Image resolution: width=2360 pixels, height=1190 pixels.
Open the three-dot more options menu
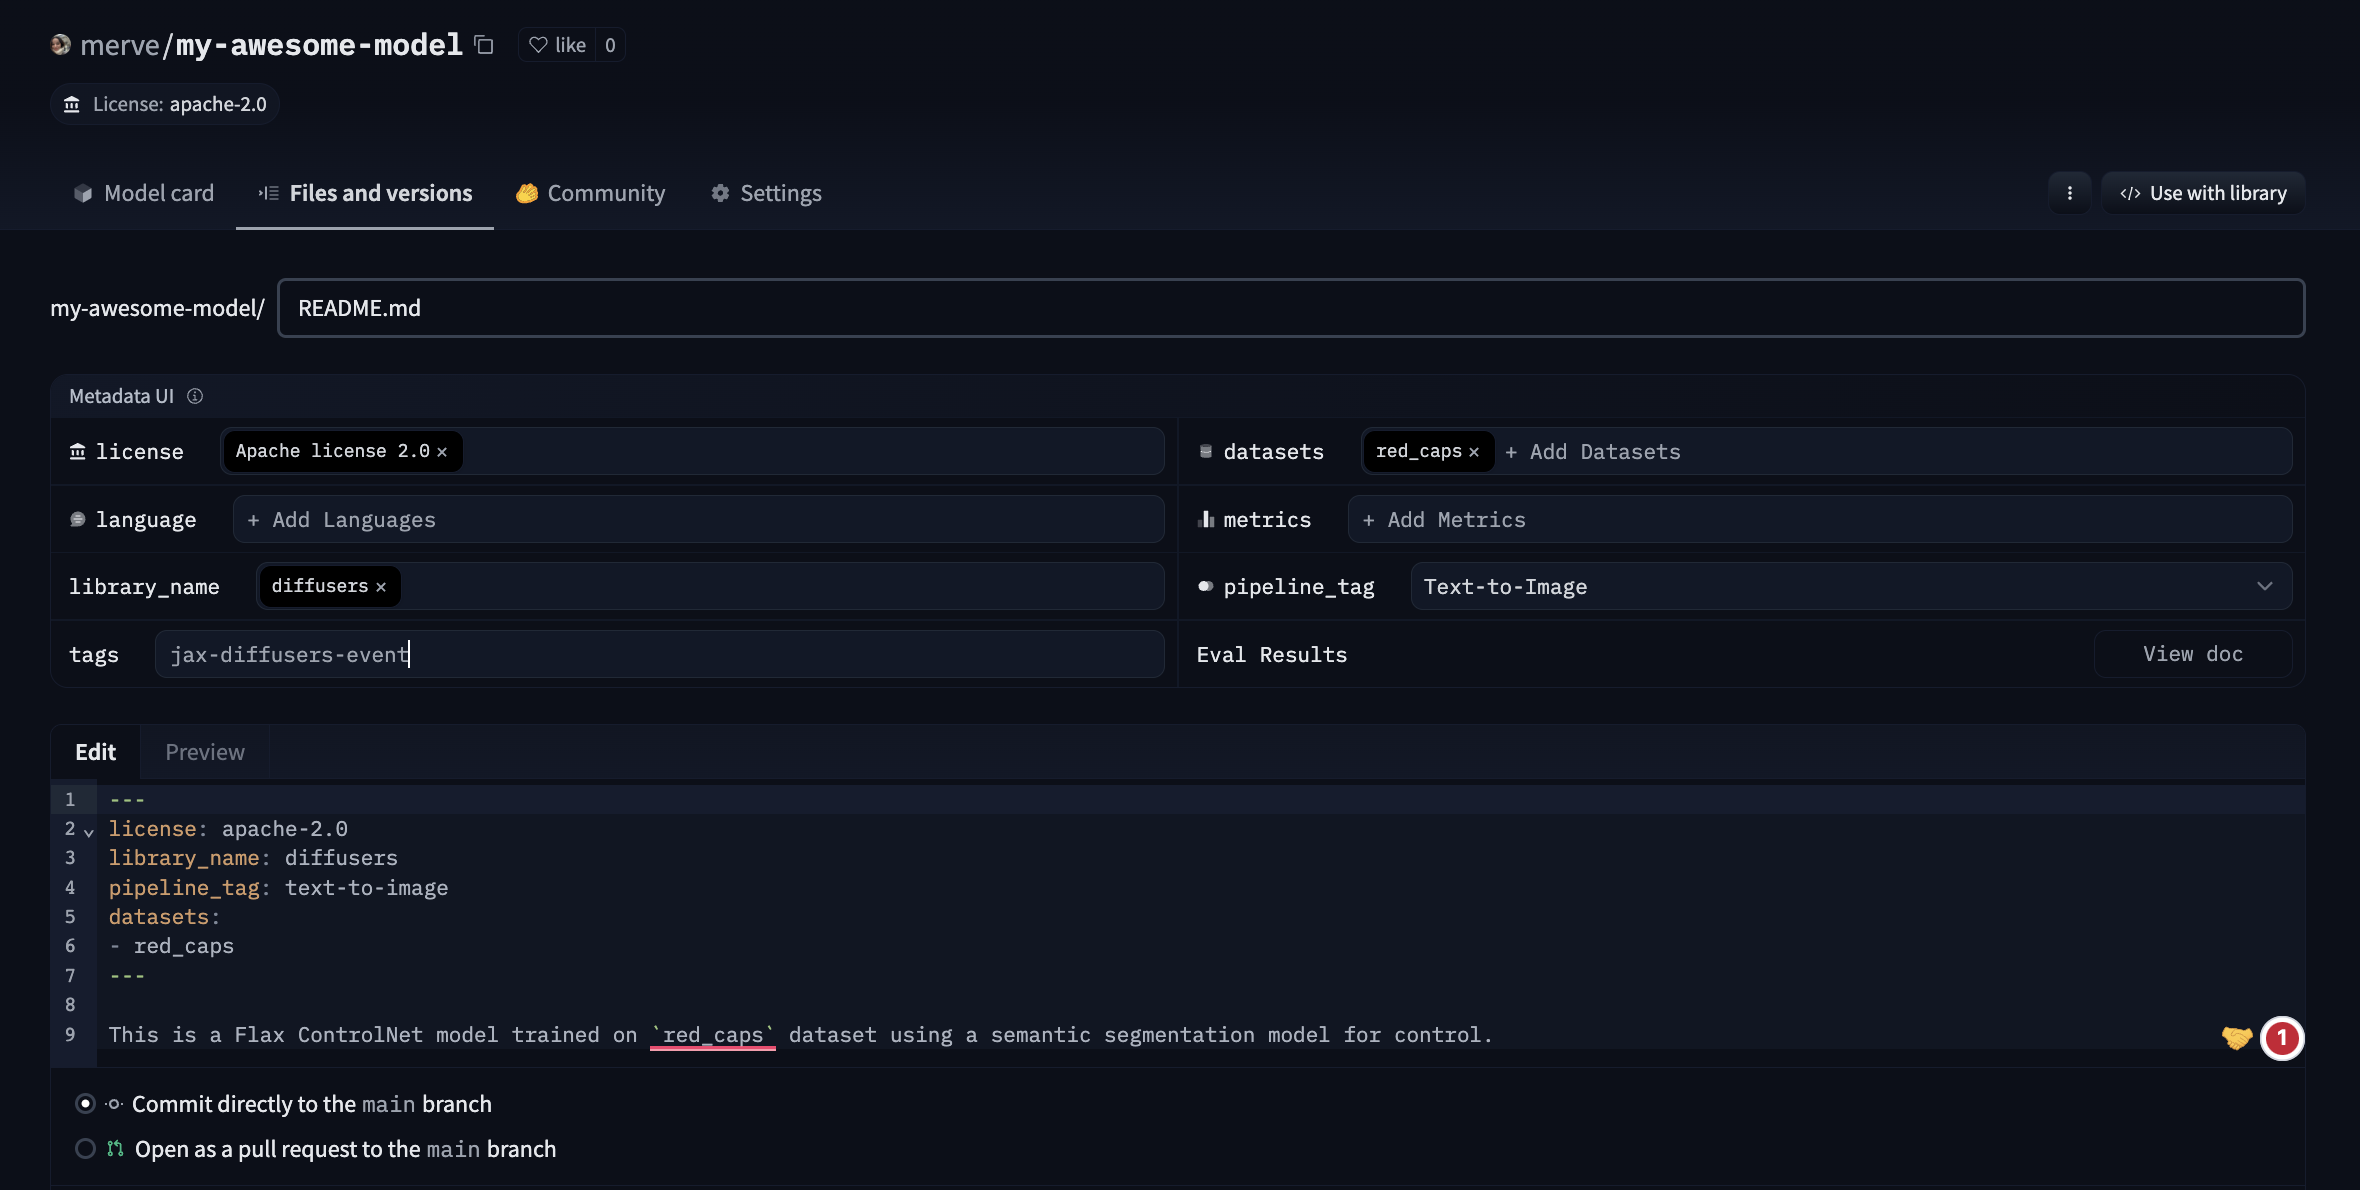pyautogui.click(x=2069, y=193)
